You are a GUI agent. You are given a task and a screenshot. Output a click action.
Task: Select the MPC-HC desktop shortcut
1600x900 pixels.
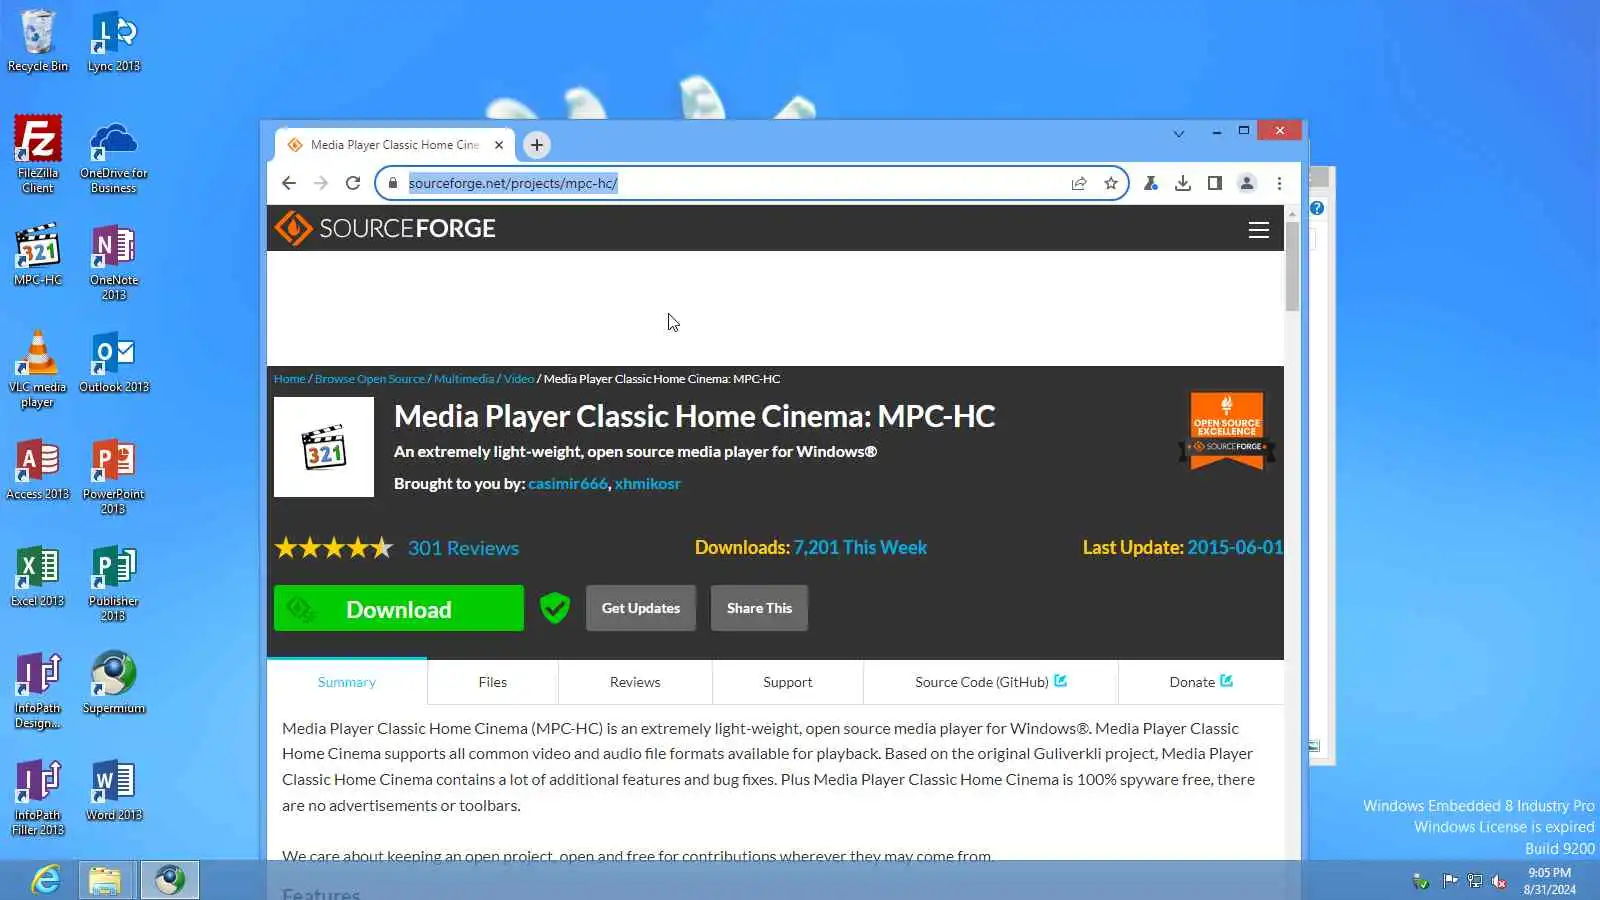pyautogui.click(x=38, y=254)
